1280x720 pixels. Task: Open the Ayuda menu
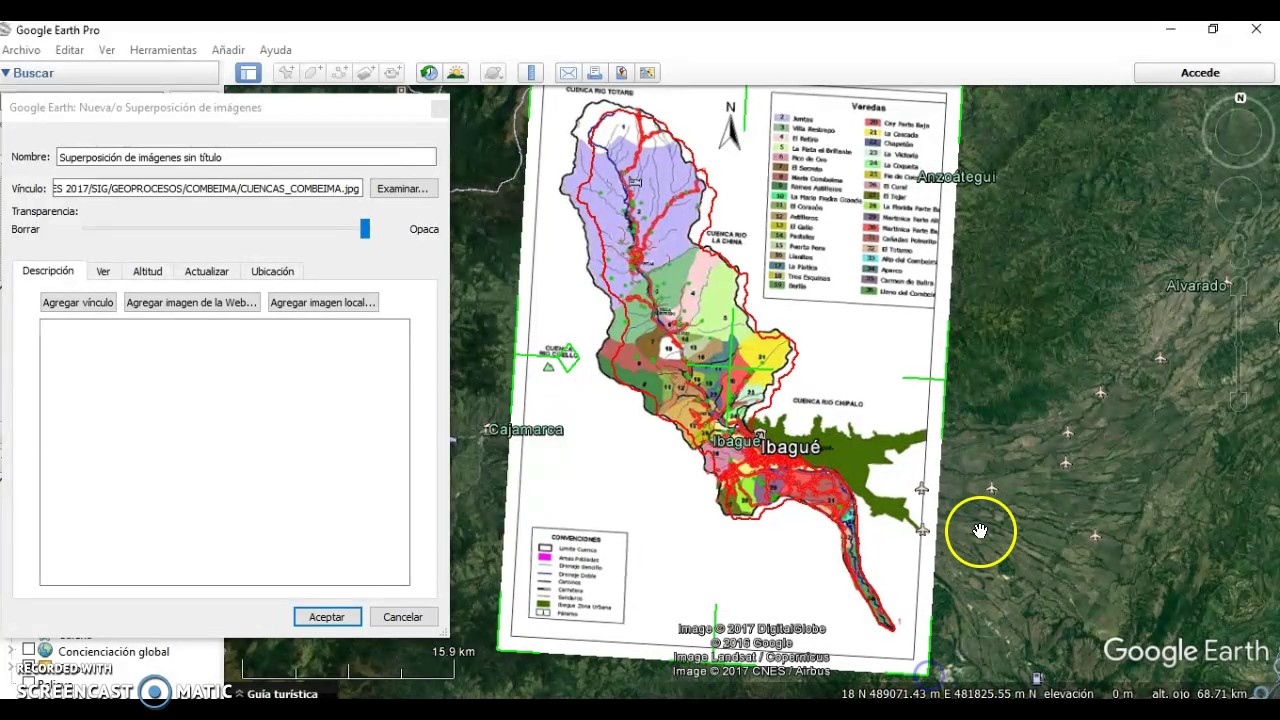(276, 50)
